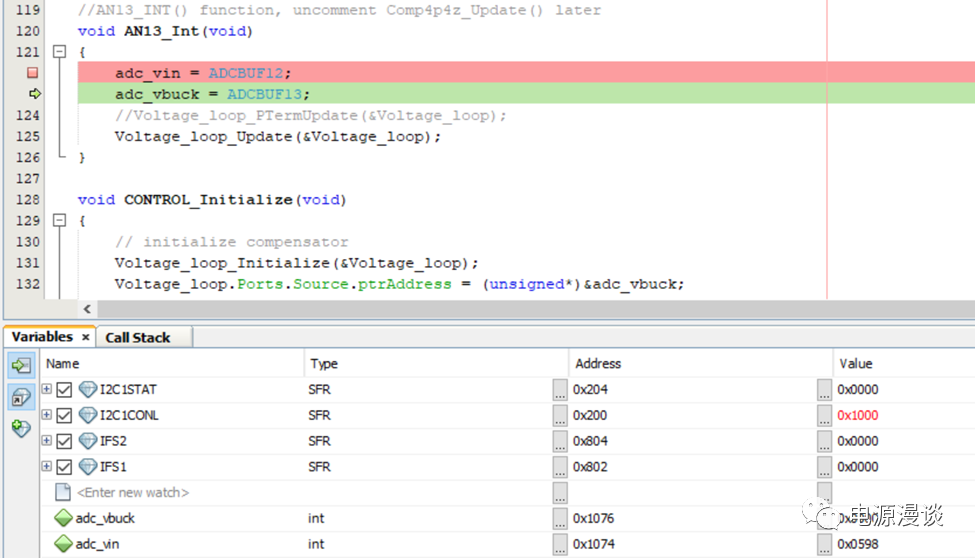The height and width of the screenshot is (558, 975).
Task: Click the create new watch diamond icon
Action: tap(21, 428)
